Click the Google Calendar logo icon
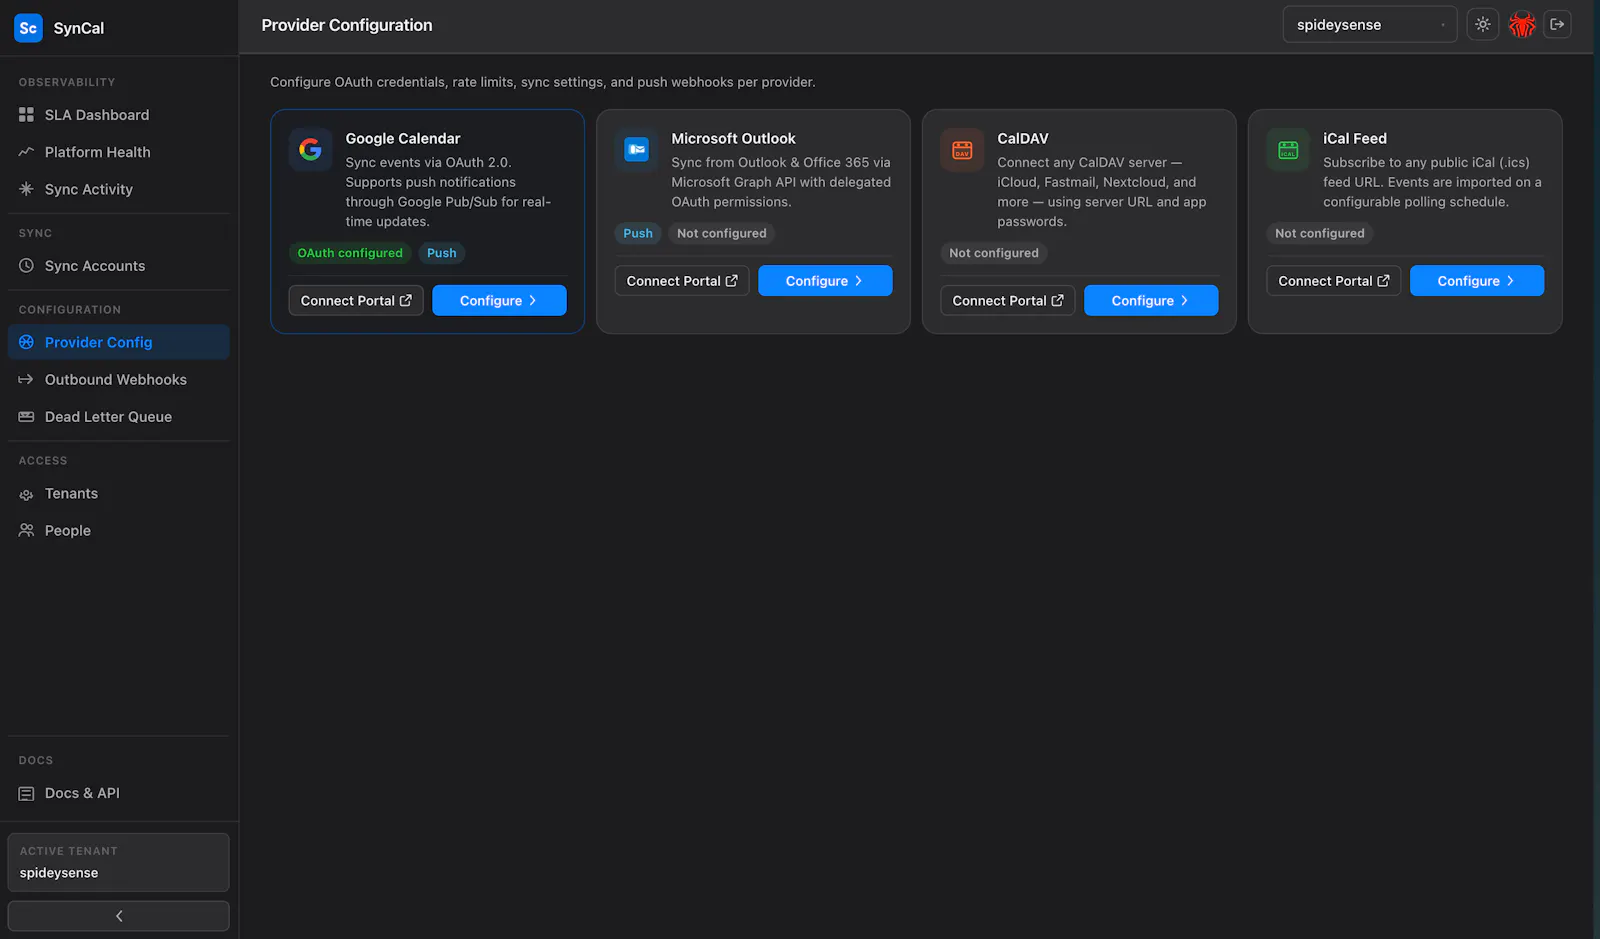 coord(311,149)
